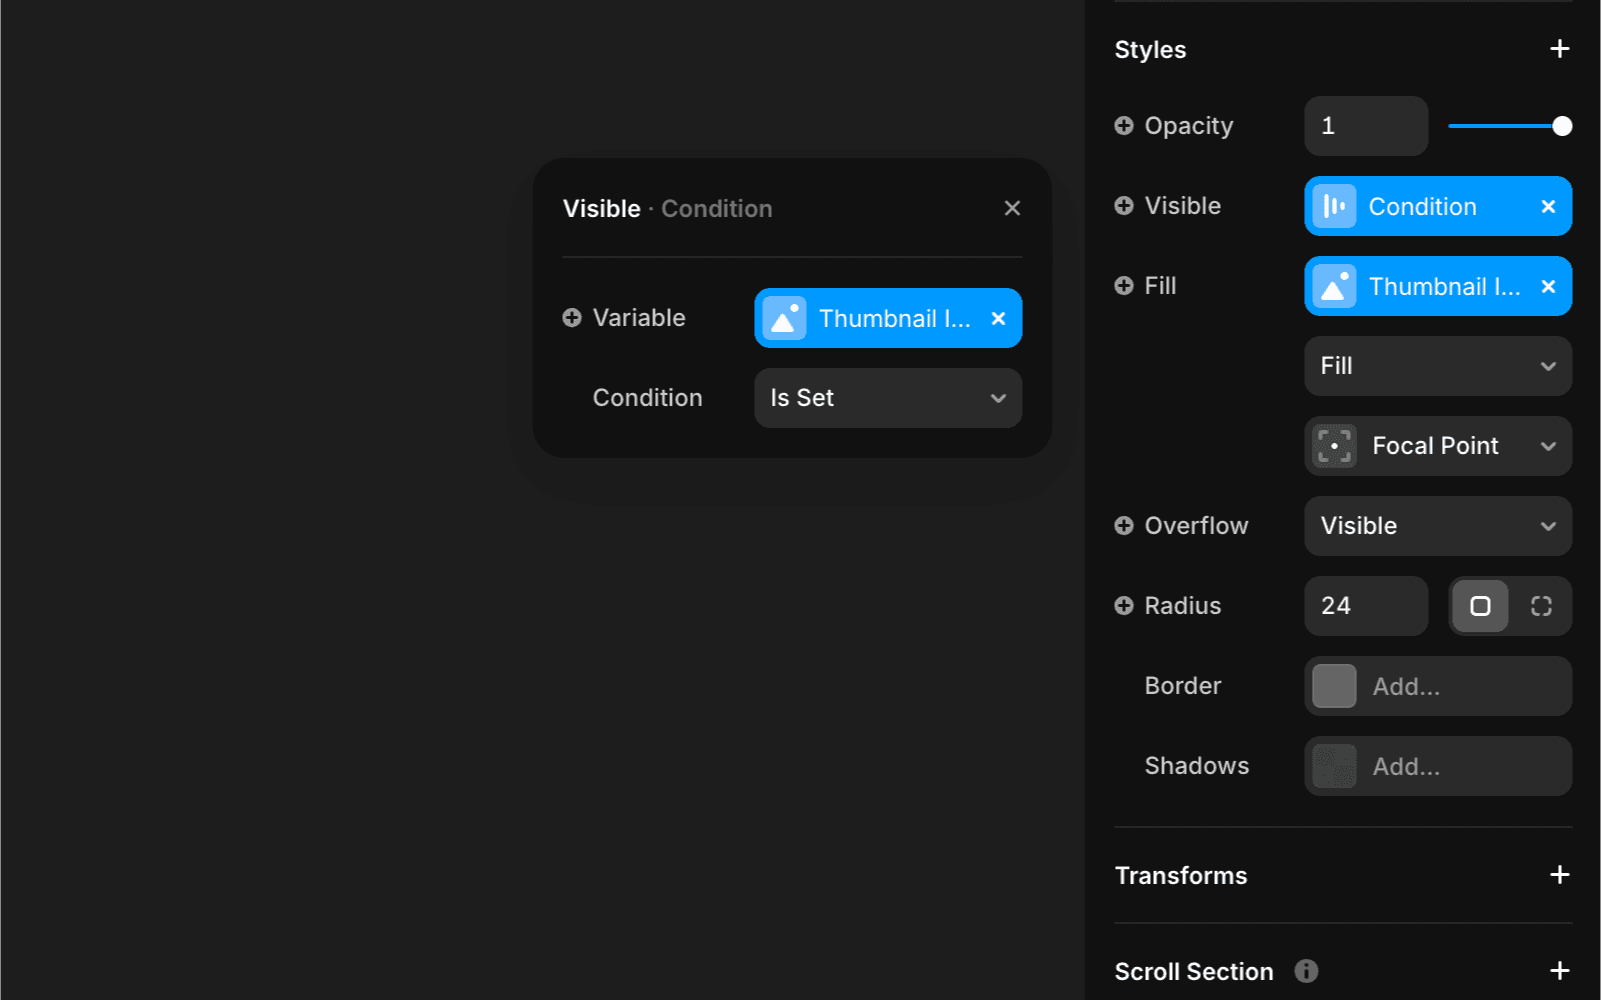Screen dimensions: 1601x1000
Task: Close the Visible Condition popup
Action: [x=1012, y=208]
